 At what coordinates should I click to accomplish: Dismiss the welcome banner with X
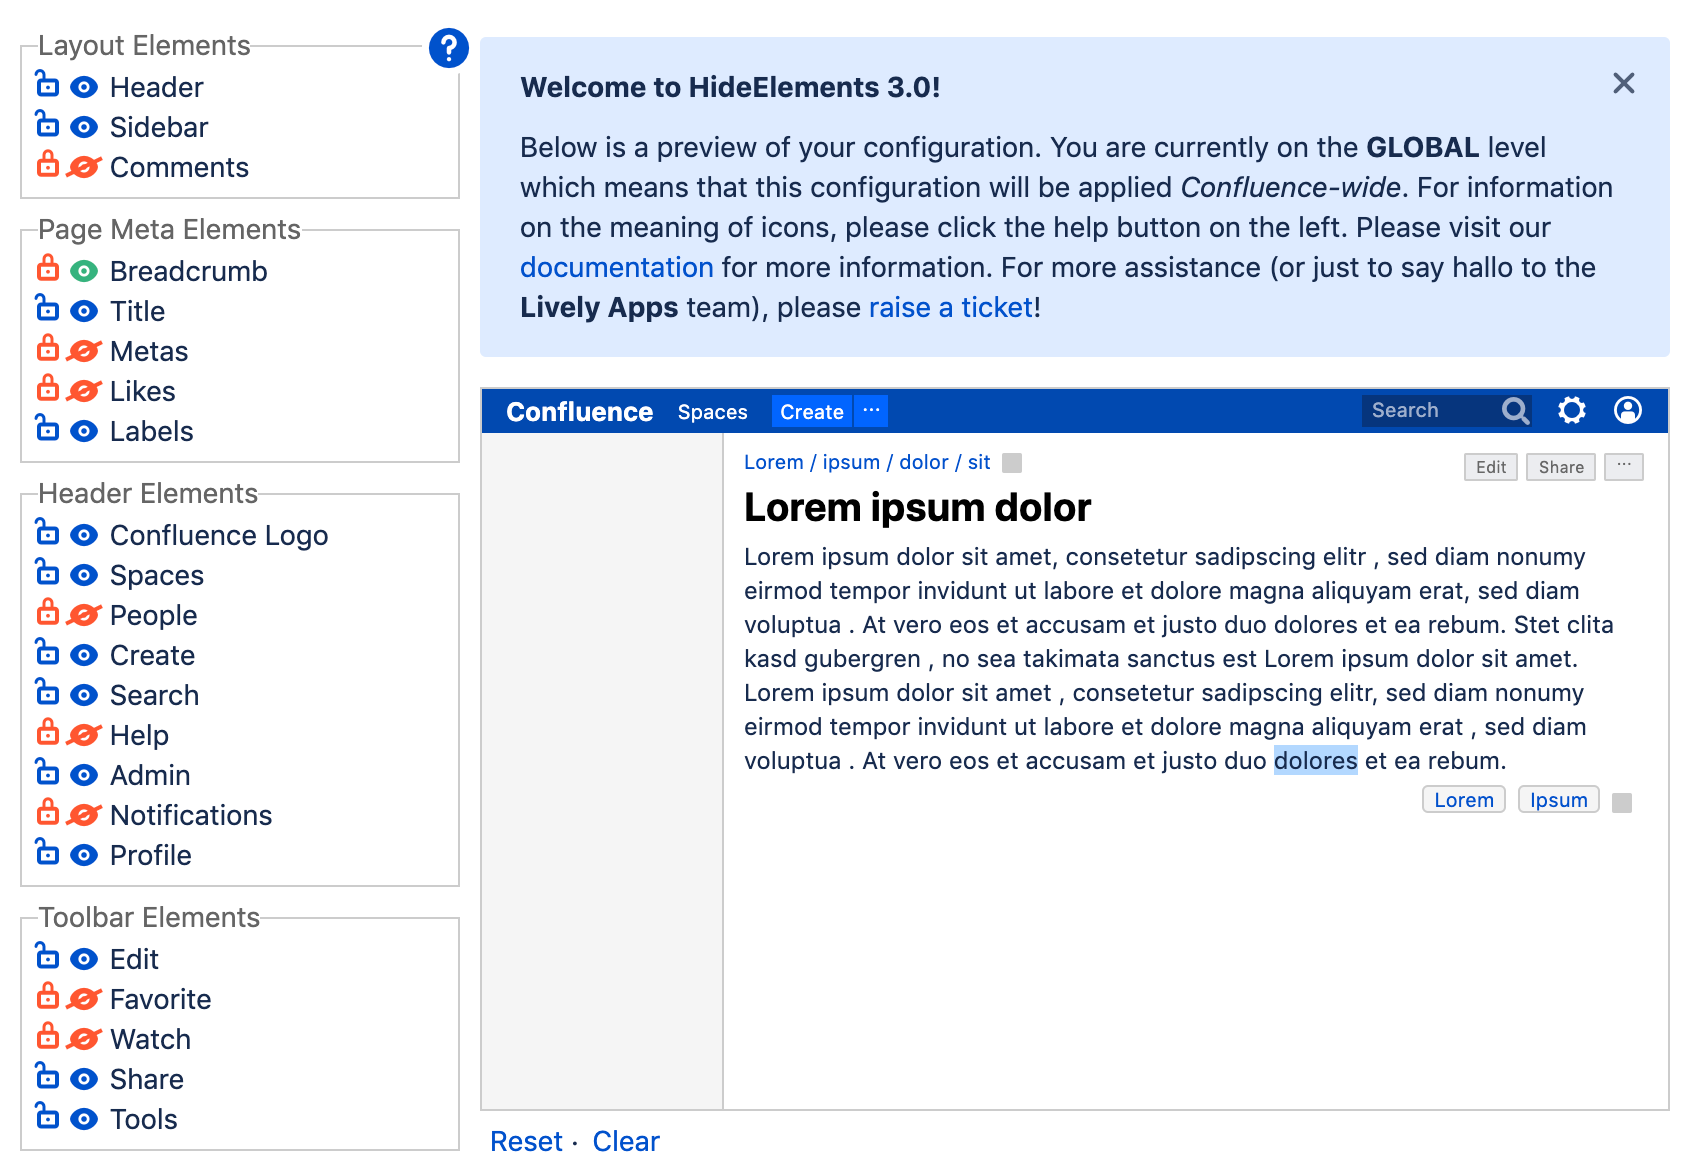(1624, 83)
